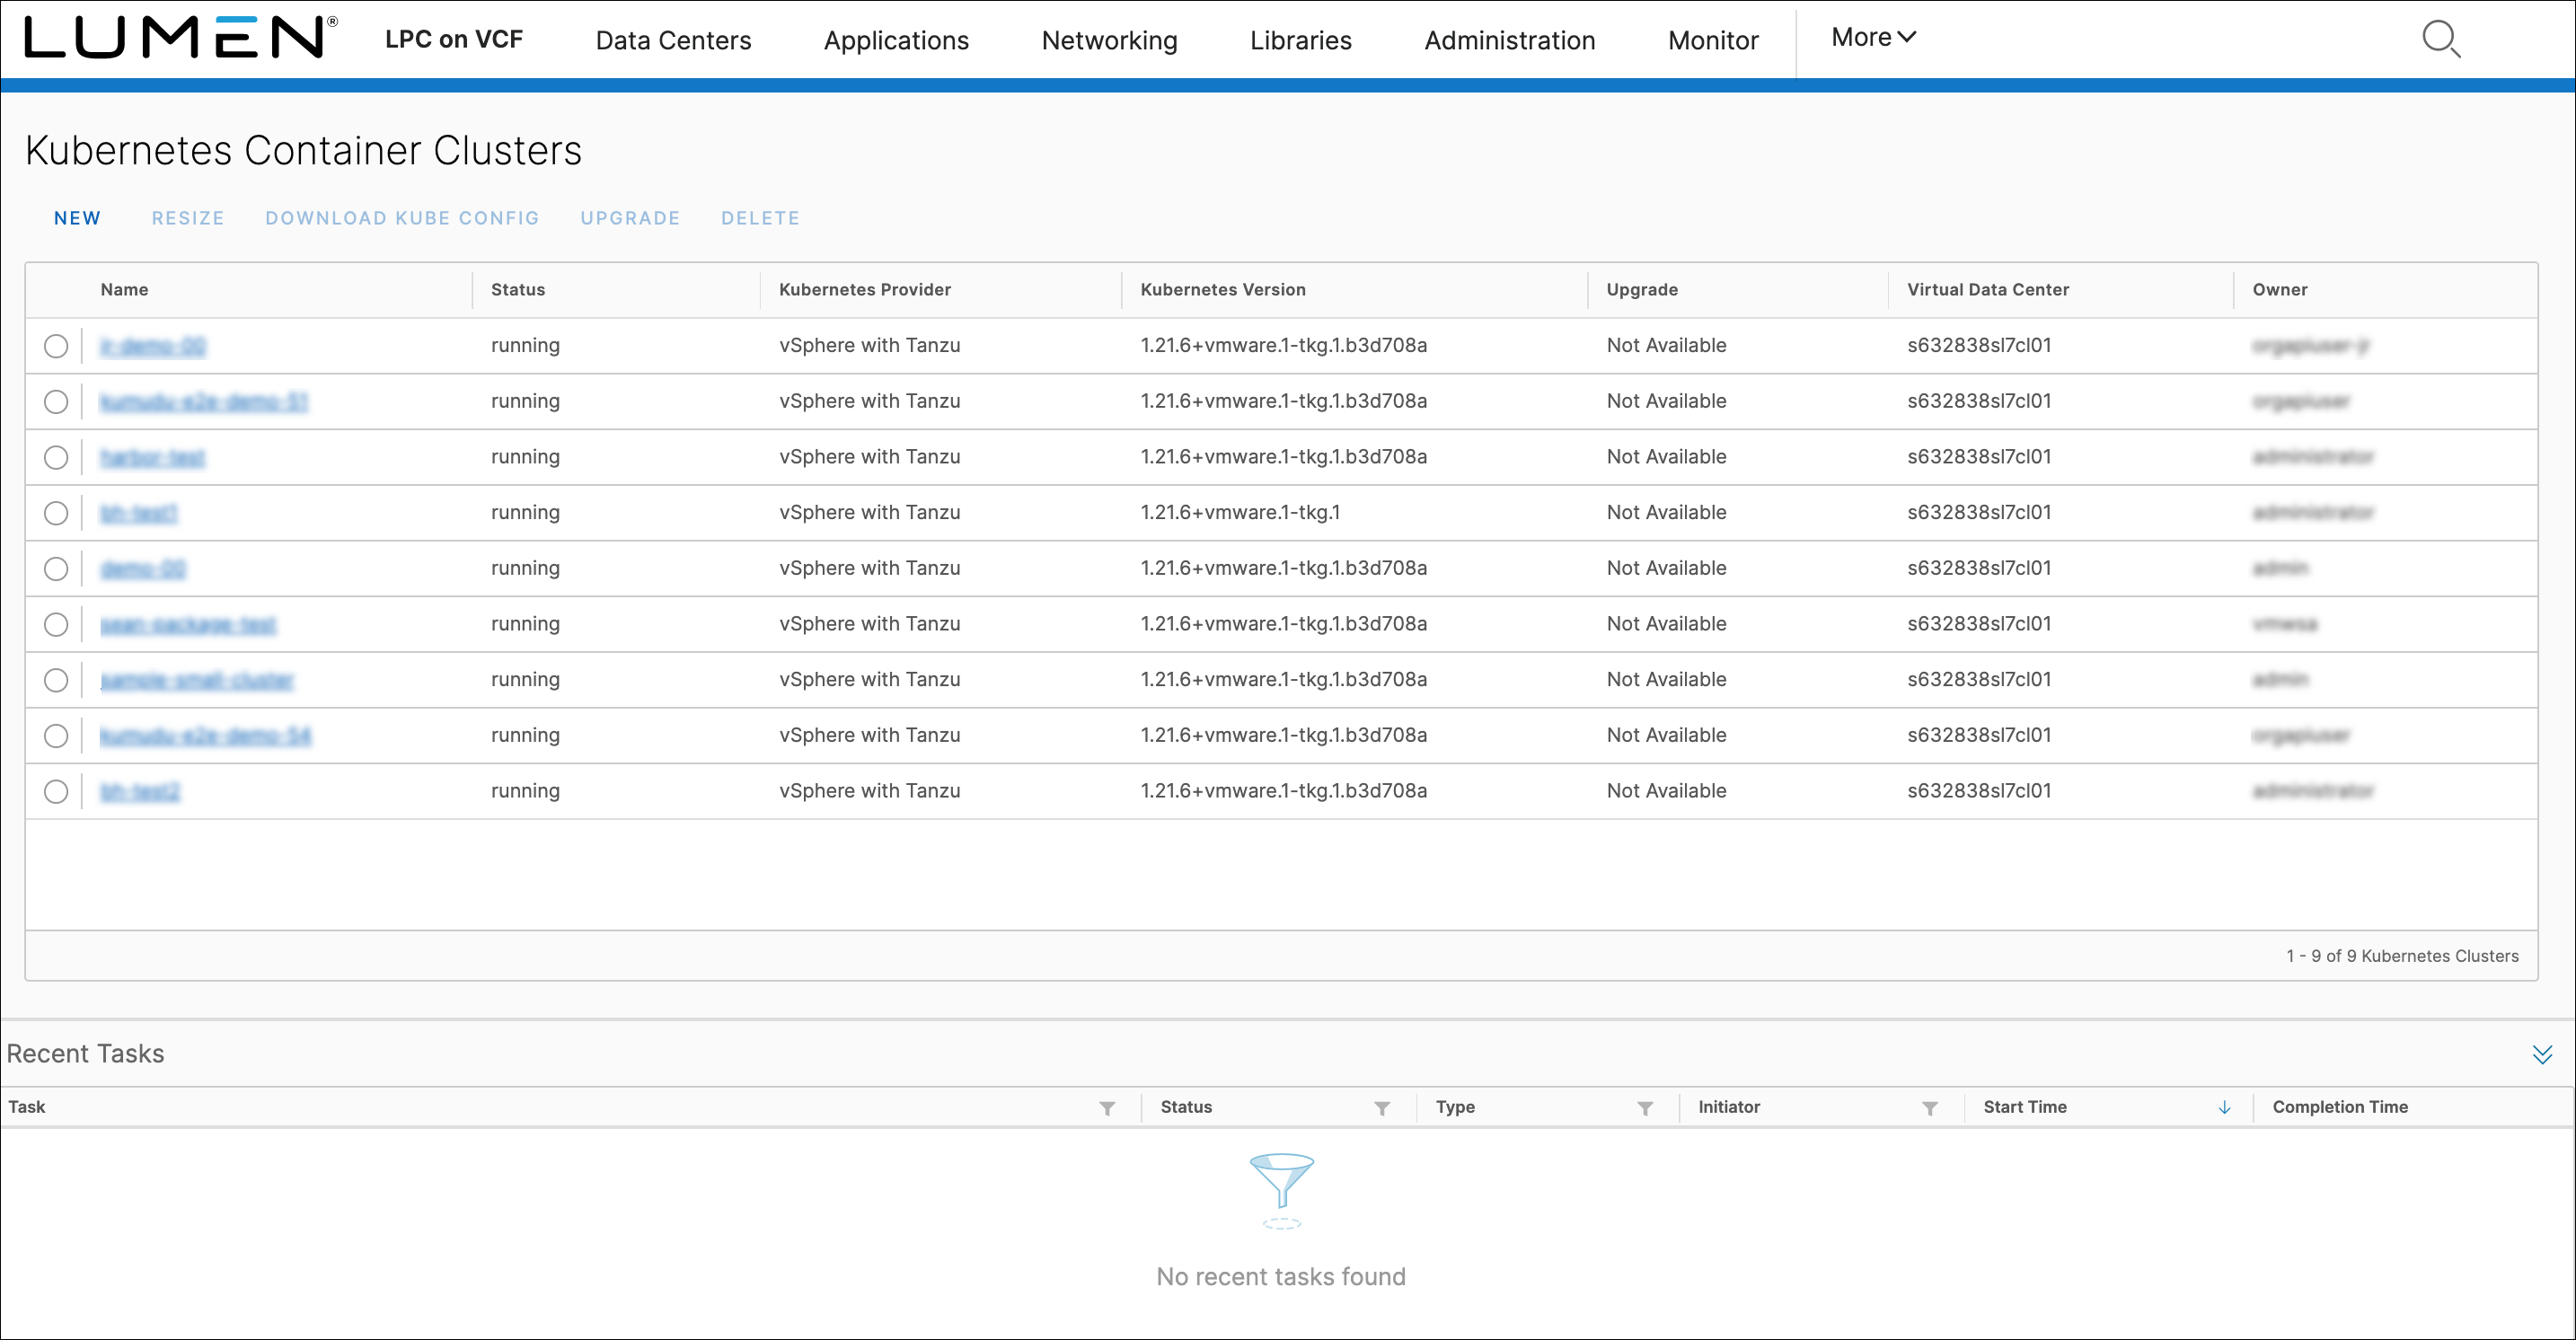Filter the Task column in Recent Tasks

pos(1107,1108)
